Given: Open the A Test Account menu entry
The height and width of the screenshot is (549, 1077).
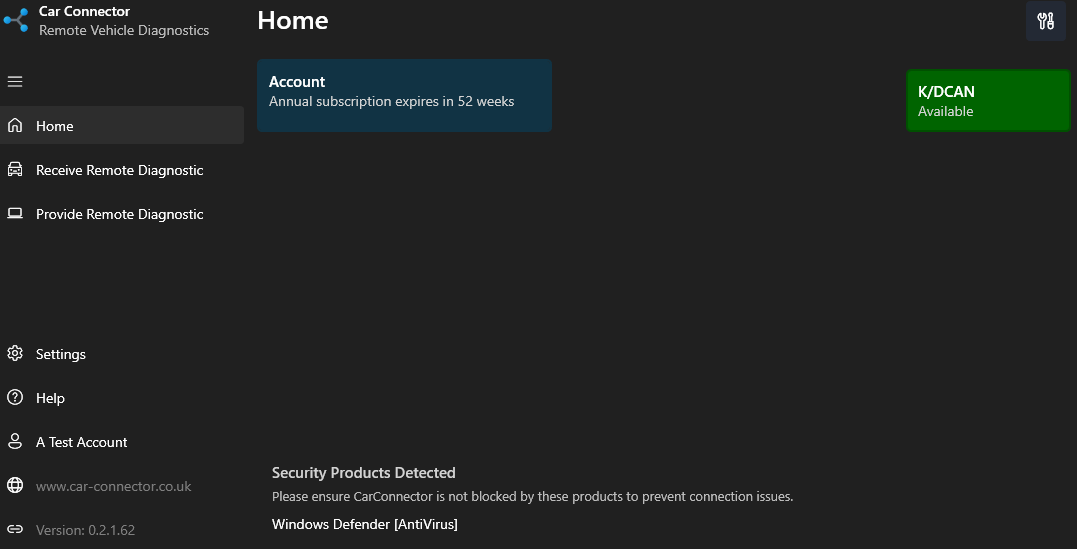Looking at the screenshot, I should [x=82, y=442].
